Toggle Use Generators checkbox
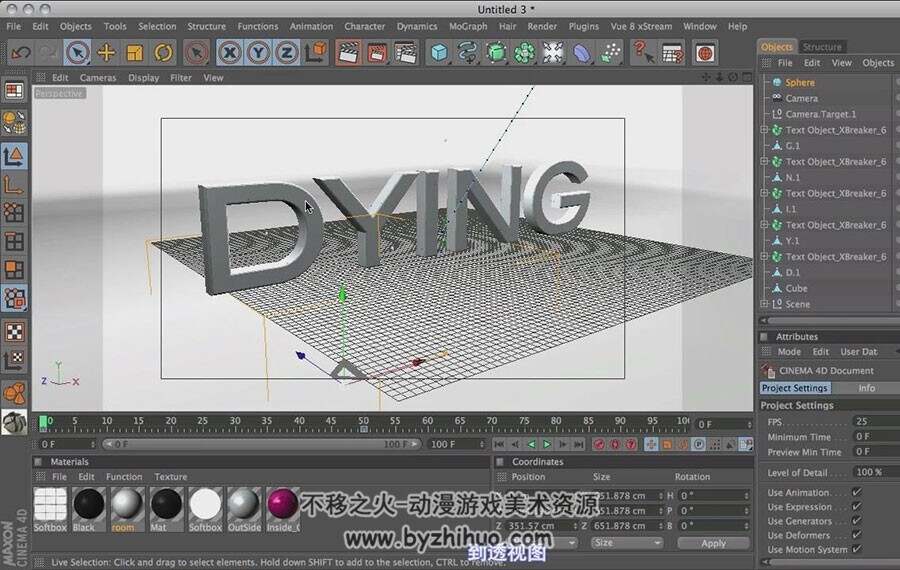 856,521
